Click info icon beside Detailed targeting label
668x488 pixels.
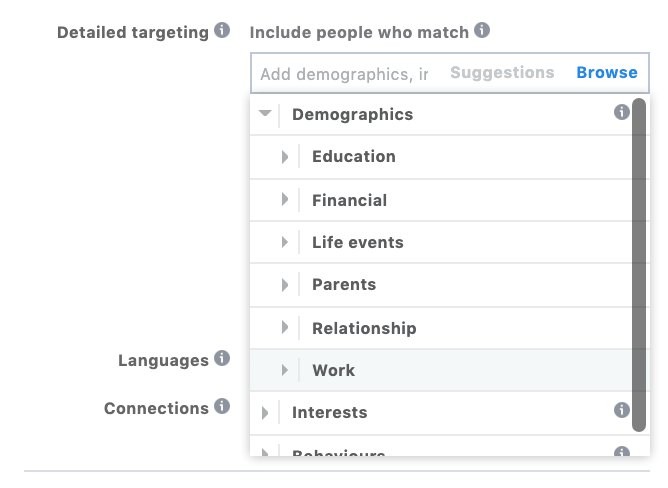(222, 31)
